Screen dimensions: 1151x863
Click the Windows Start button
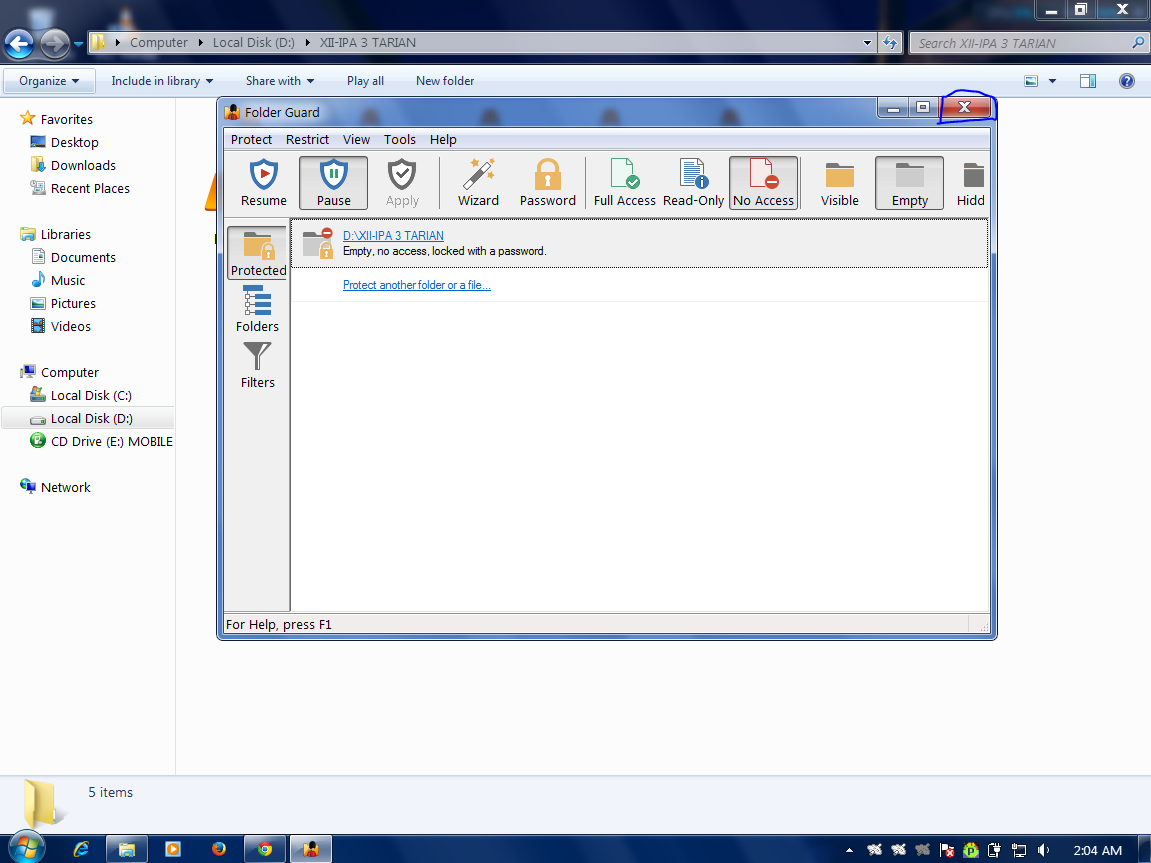[x=26, y=848]
